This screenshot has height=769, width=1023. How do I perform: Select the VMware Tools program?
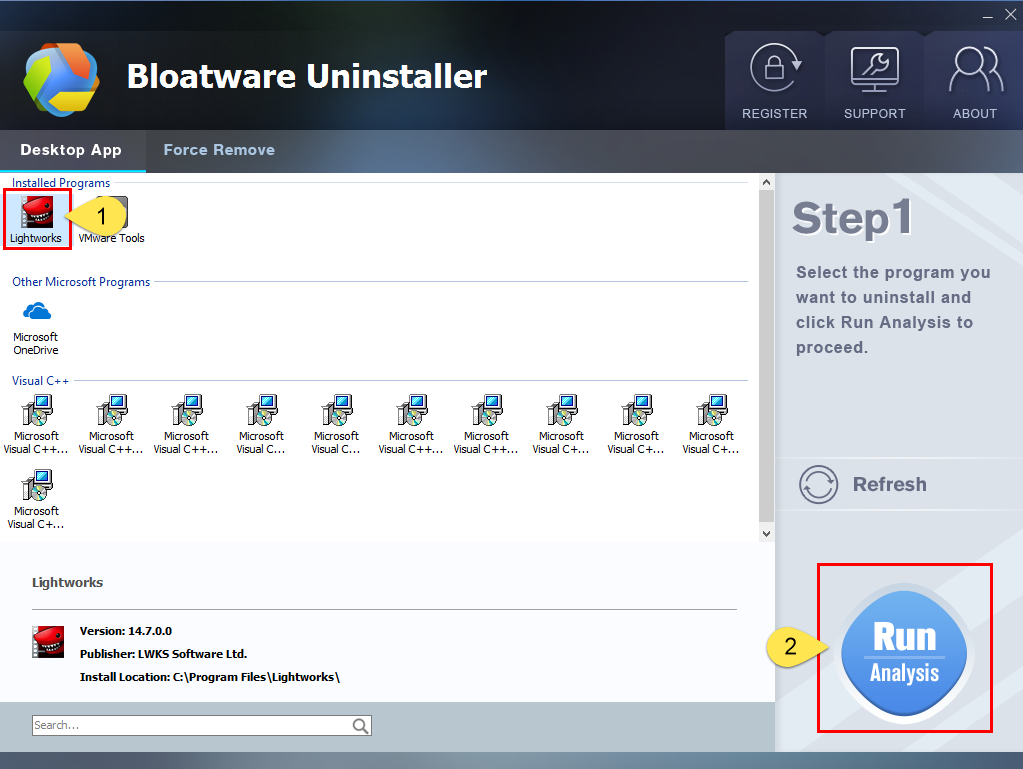[x=112, y=220]
